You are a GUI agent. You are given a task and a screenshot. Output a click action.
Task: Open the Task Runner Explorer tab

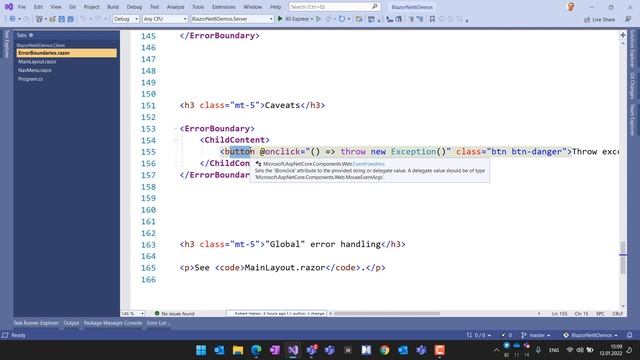coord(36,323)
